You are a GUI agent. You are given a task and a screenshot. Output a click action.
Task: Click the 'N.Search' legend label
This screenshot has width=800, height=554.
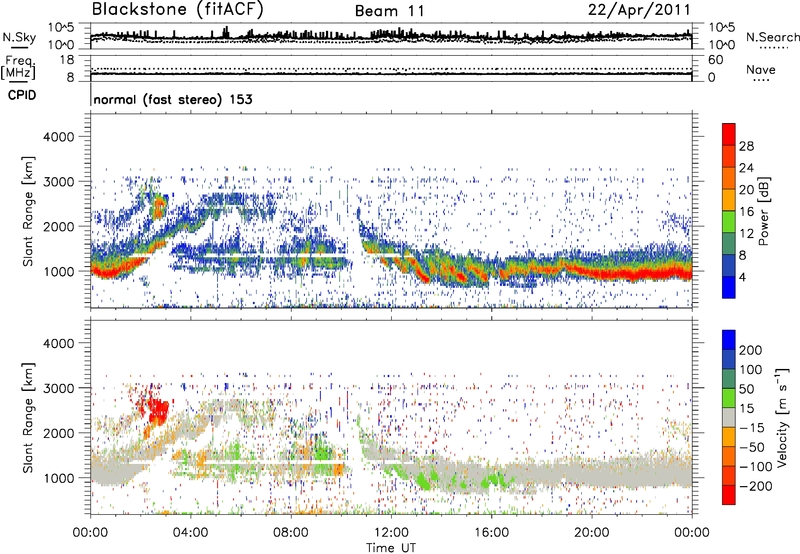(772, 37)
